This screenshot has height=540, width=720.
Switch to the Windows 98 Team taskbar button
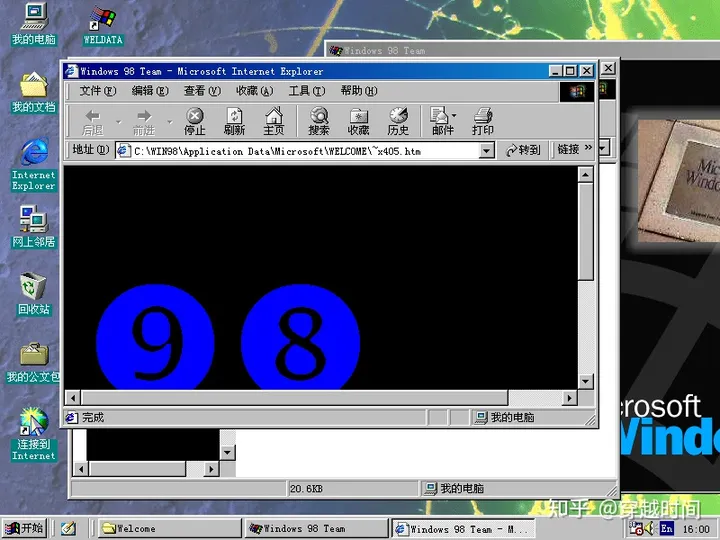pyautogui.click(x=316, y=529)
